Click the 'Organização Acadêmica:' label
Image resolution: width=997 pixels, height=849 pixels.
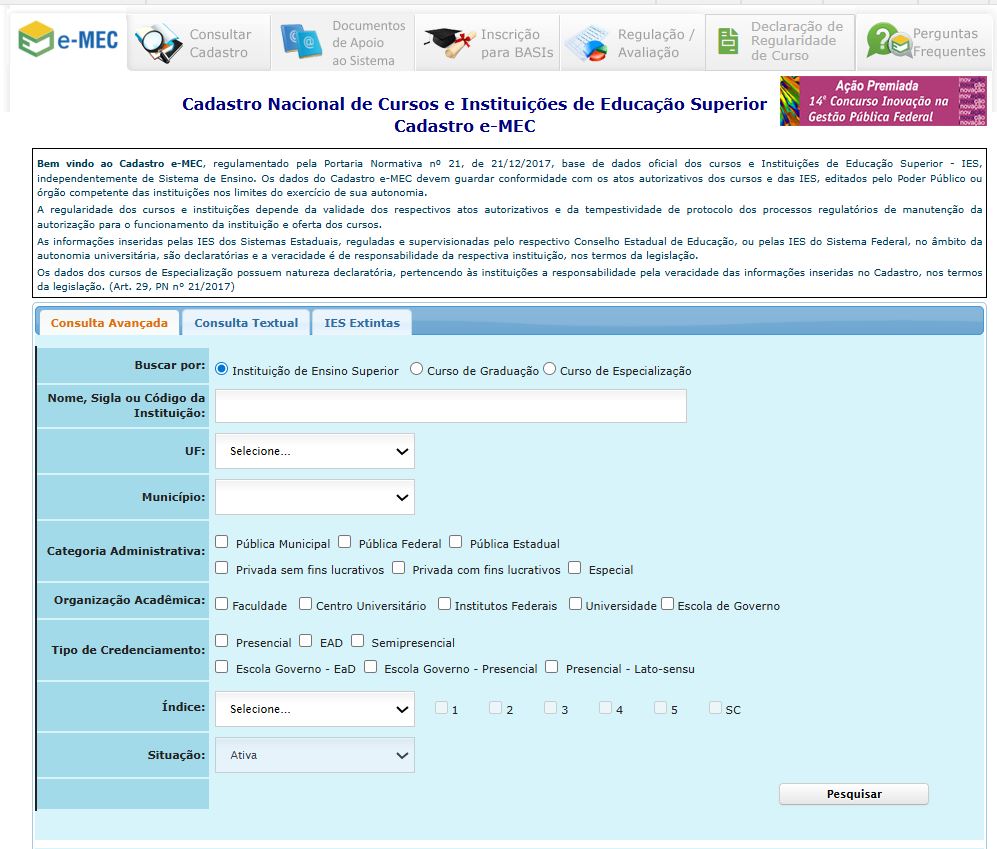point(129,600)
